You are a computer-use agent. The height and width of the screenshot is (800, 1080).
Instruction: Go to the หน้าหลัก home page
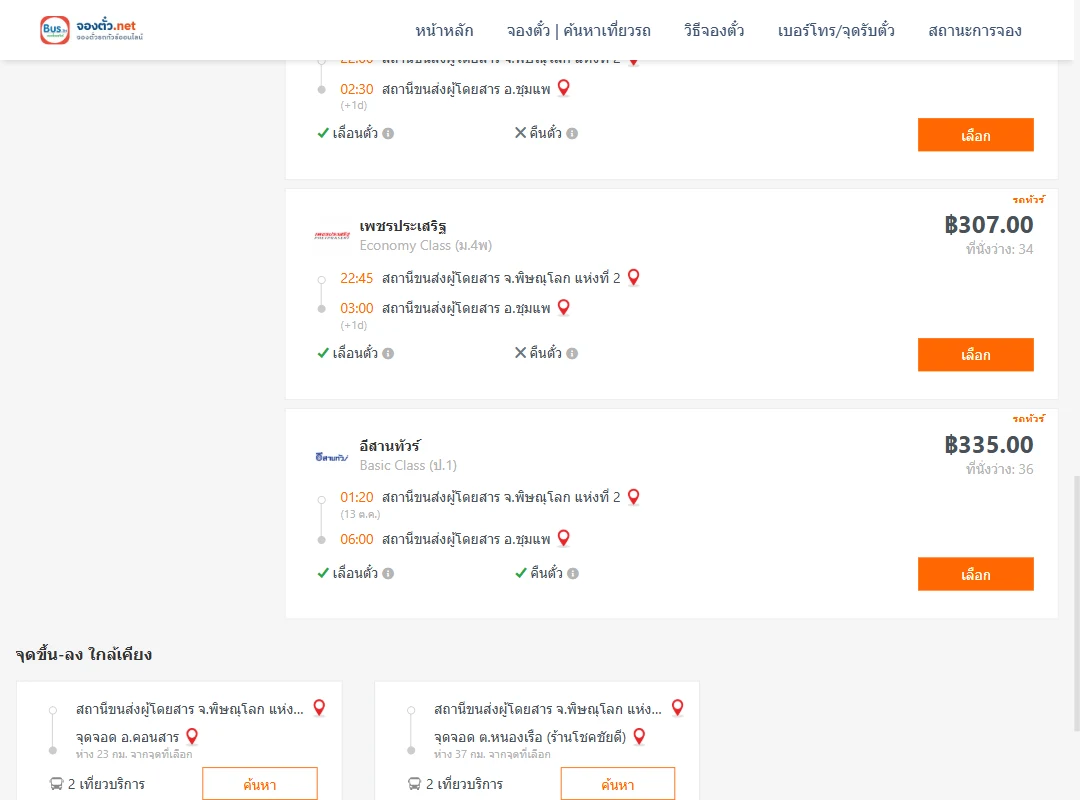444,30
